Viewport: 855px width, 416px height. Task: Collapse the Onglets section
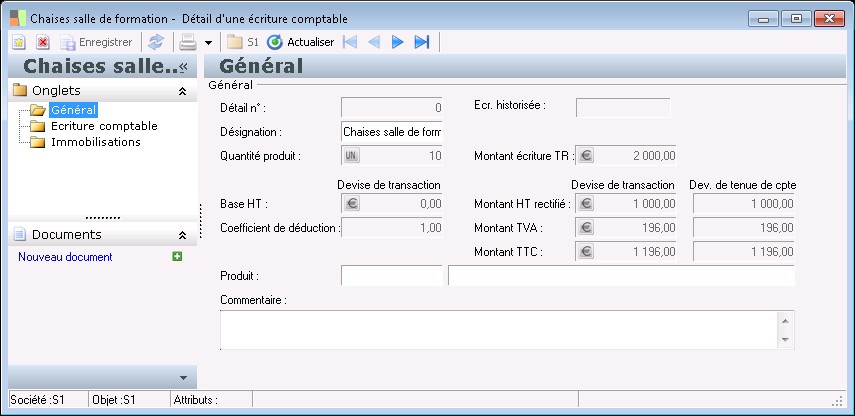[183, 91]
